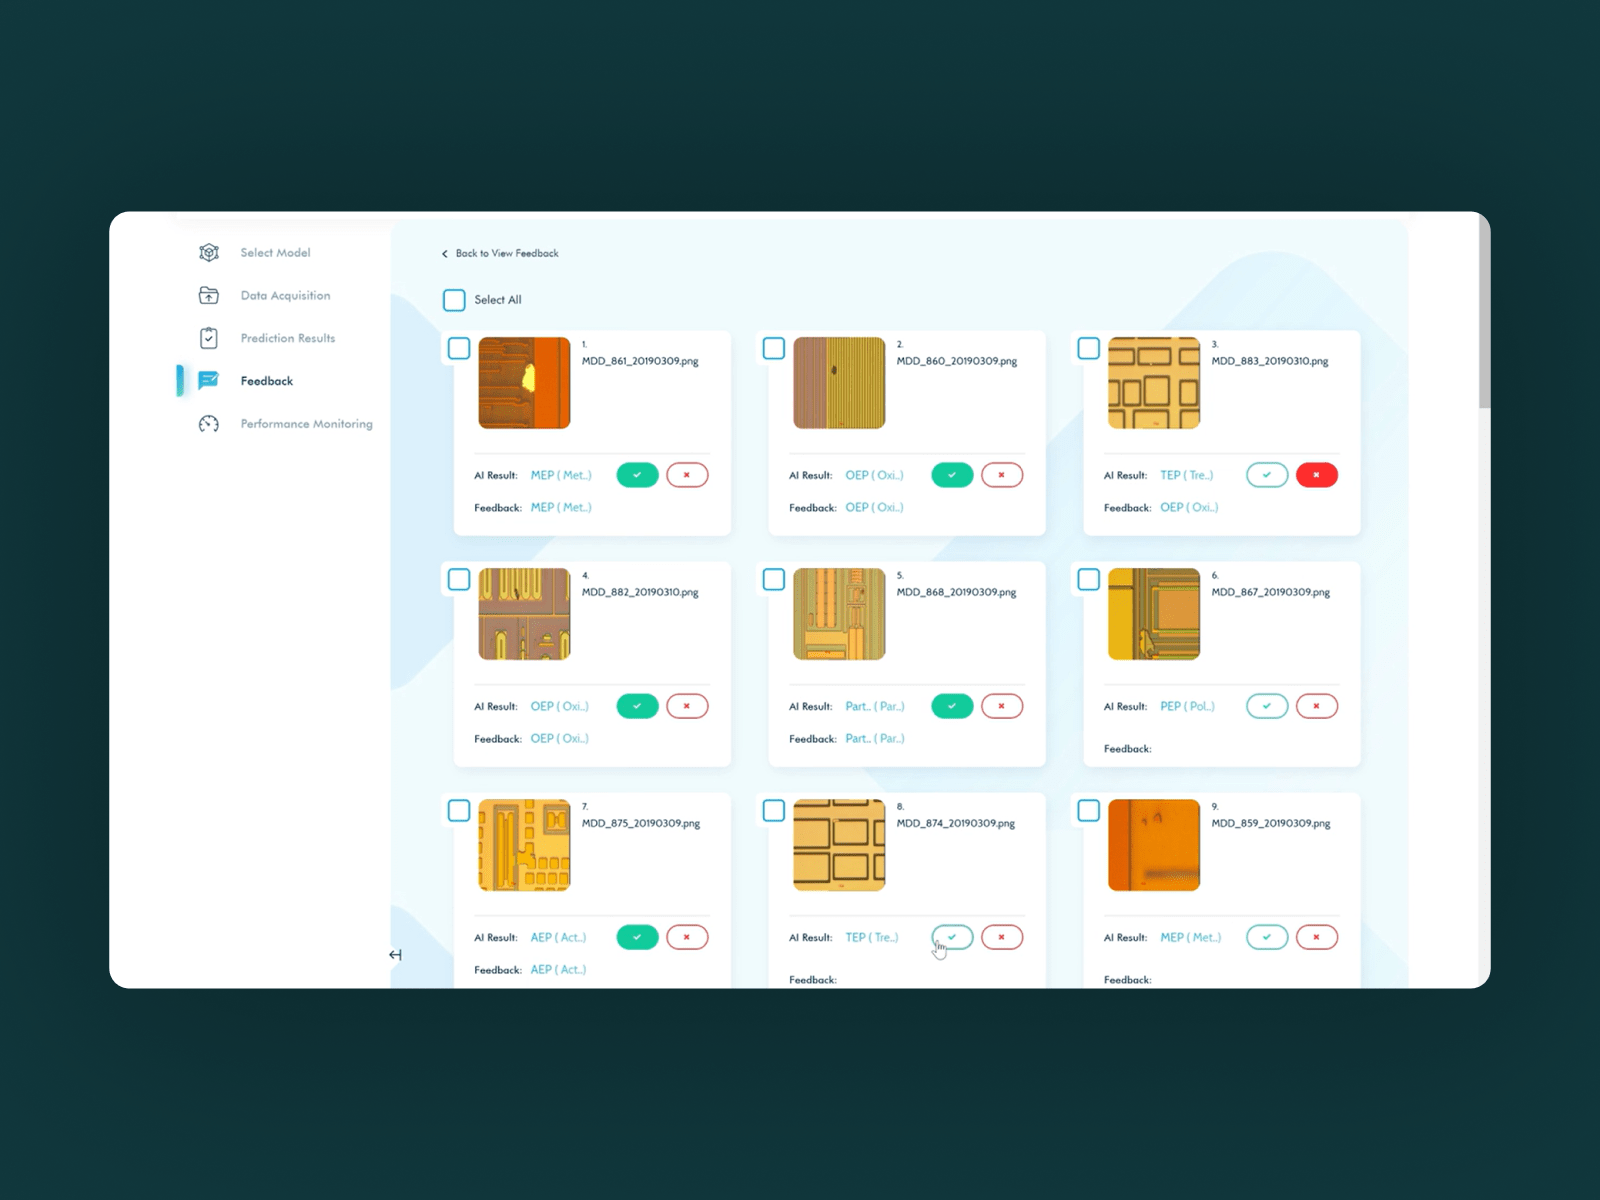The width and height of the screenshot is (1600, 1200).
Task: Open thumbnail of MDD_860_20190309.png
Action: (839, 383)
